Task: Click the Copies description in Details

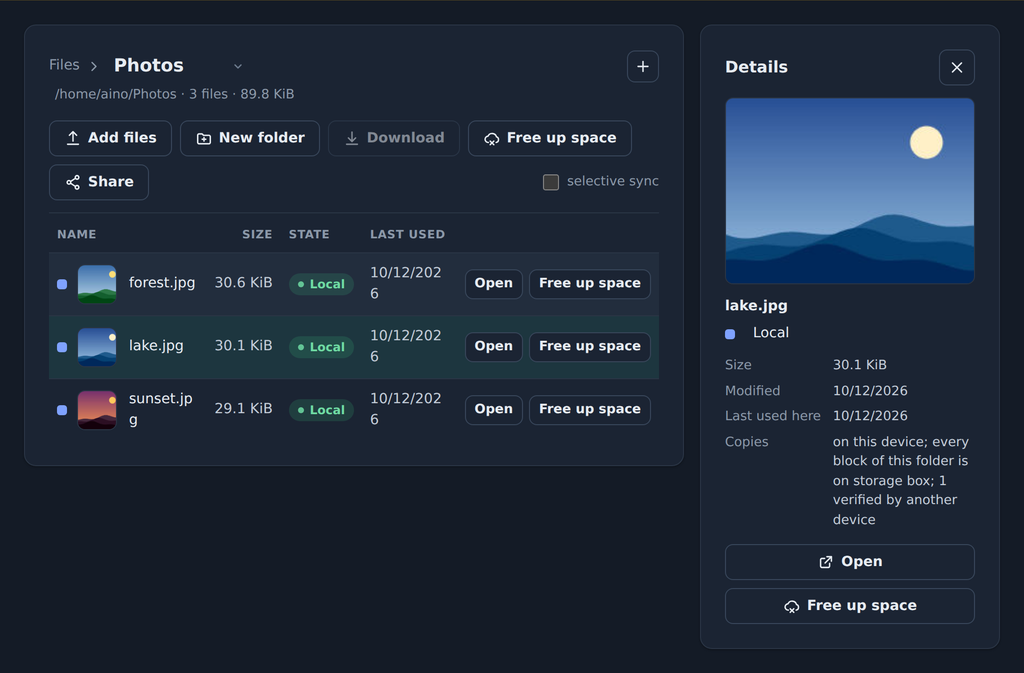Action: coord(901,480)
